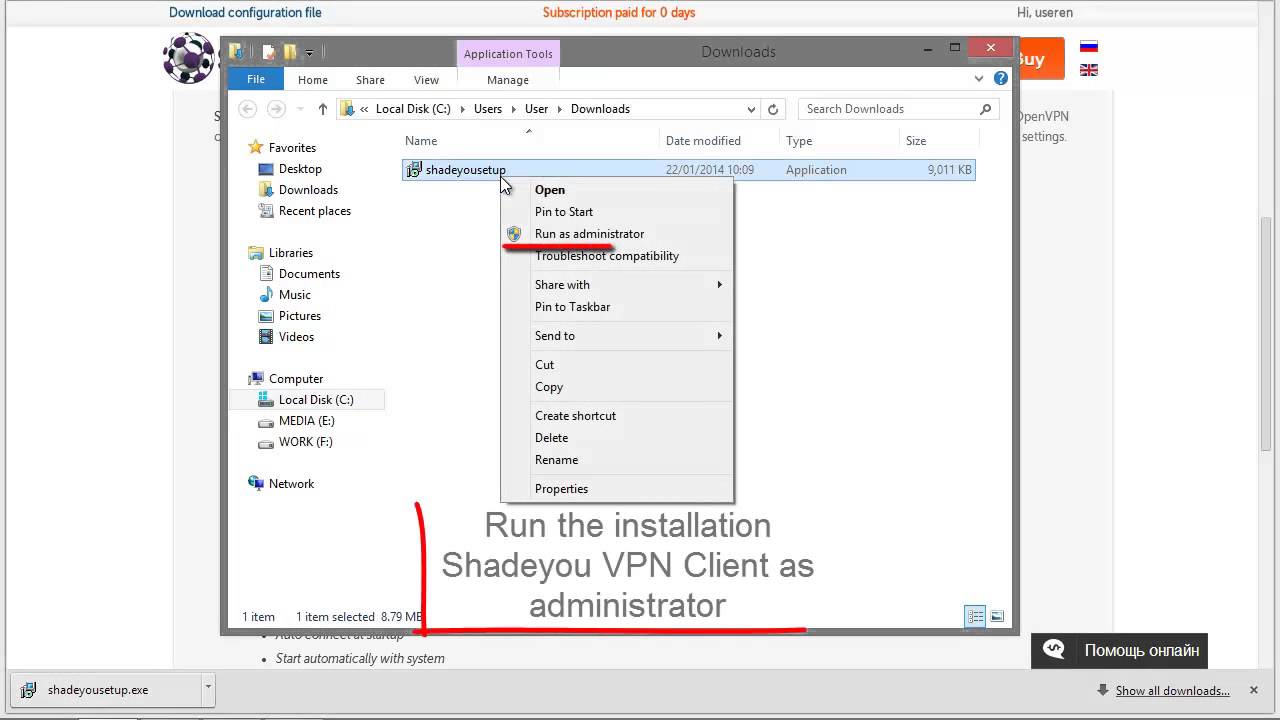Open the Music library

click(x=294, y=295)
